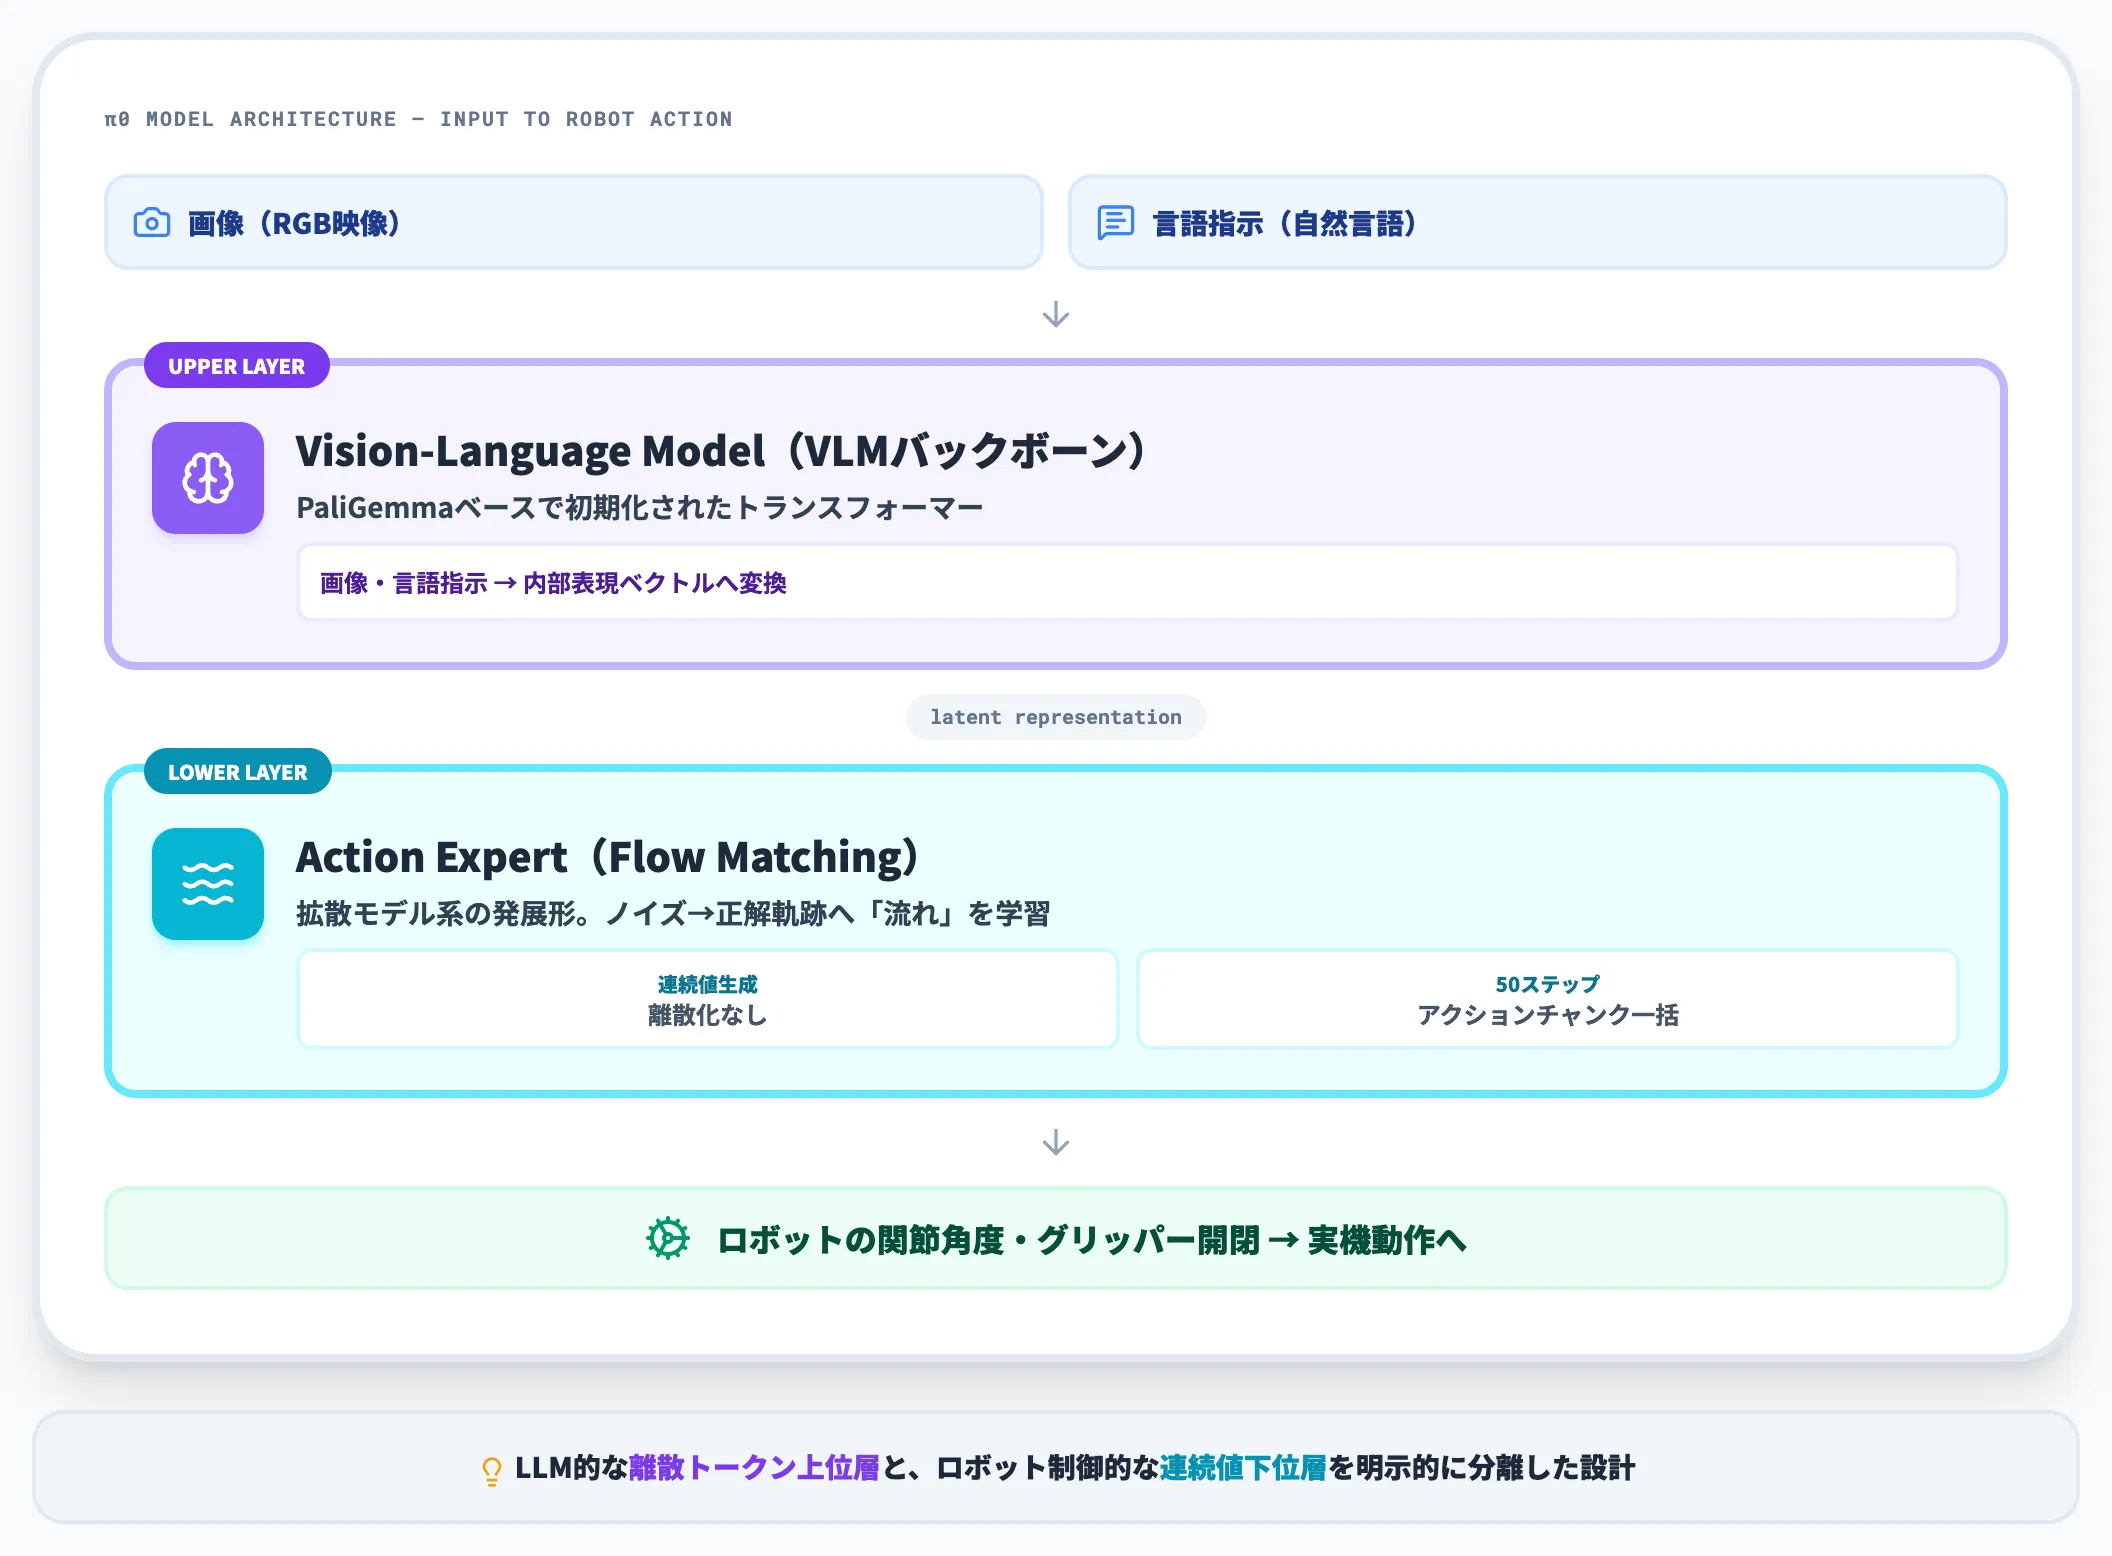Image resolution: width=2112 pixels, height=1556 pixels.
Task: Click the latent representation pill
Action: (x=1056, y=717)
